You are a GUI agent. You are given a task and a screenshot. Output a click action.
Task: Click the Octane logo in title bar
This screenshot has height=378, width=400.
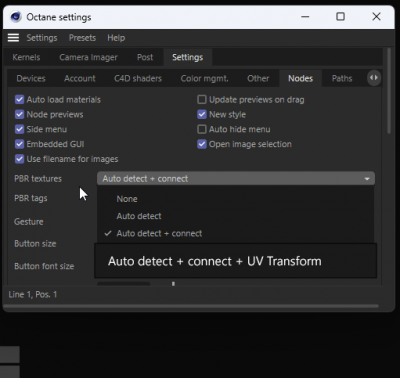[x=16, y=17]
